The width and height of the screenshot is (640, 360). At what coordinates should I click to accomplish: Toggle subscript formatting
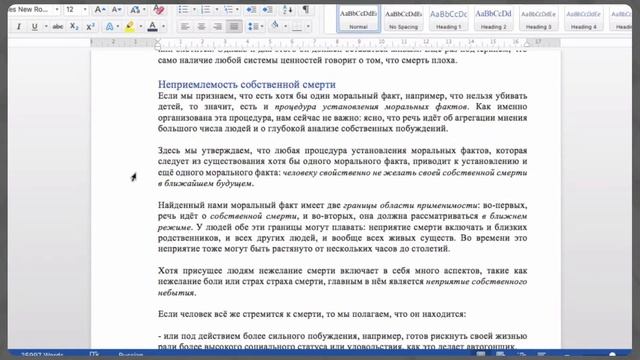point(74,27)
